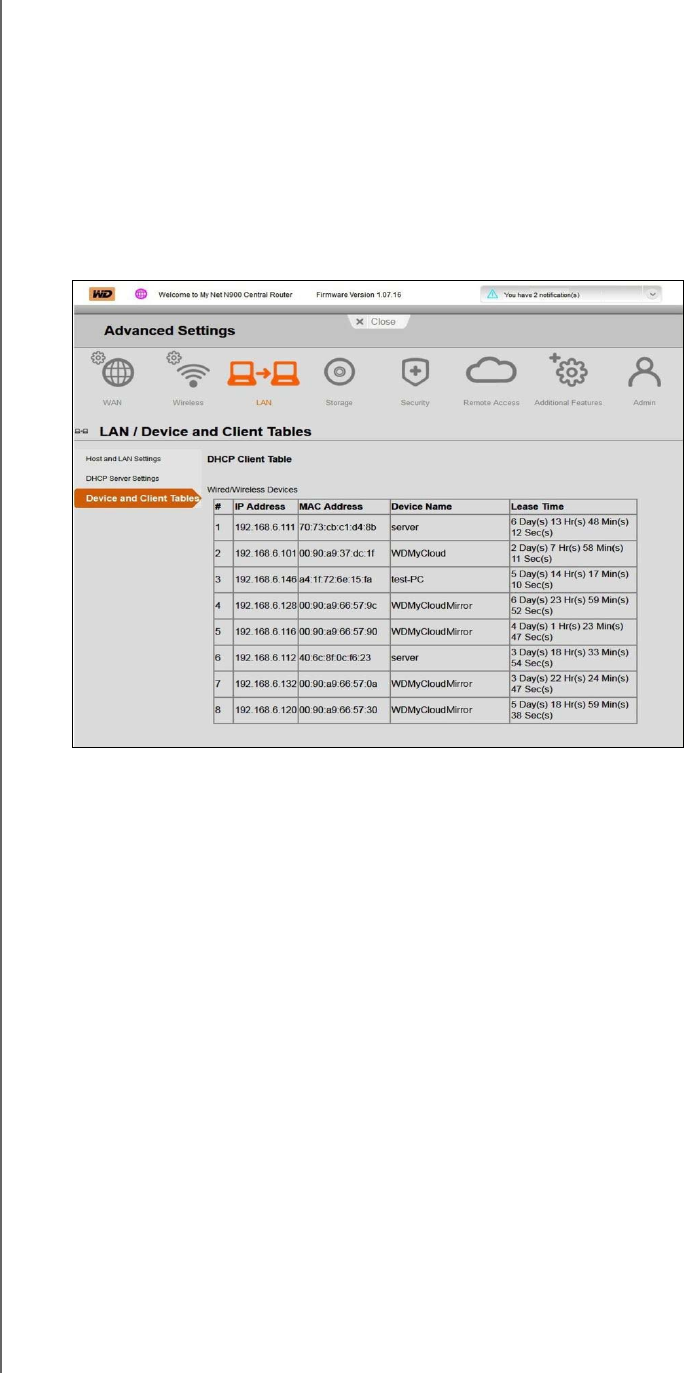The width and height of the screenshot is (684, 1373).
Task: Click MAC address 00:90:a9:66:57:0a
Action: (338, 684)
